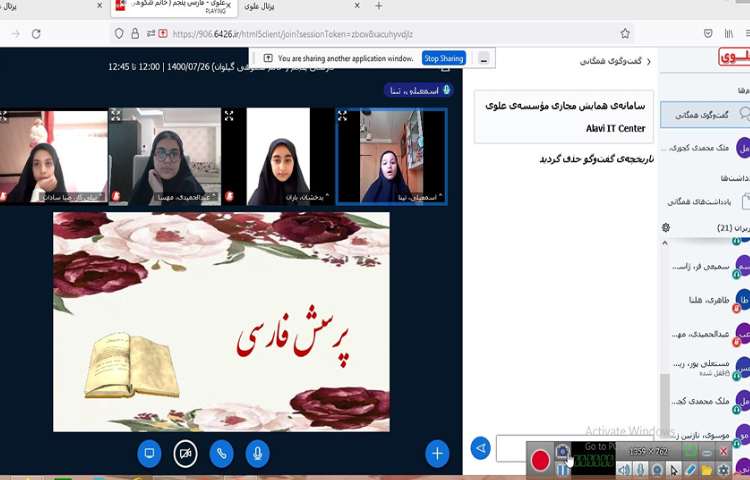This screenshot has width=750, height=480.
Task: Switch to the پرتال علوی browser tab
Action: tap(299, 7)
